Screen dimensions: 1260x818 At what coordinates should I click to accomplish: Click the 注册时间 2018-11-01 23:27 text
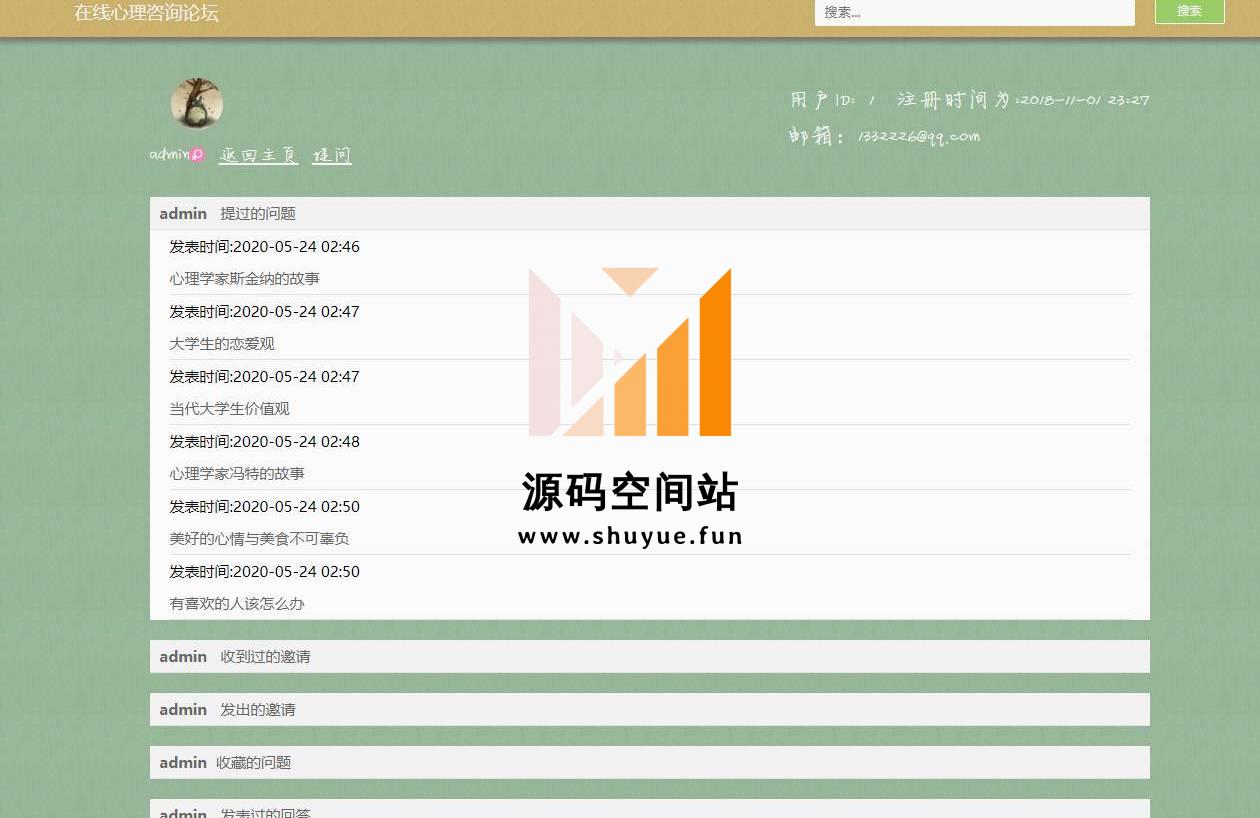pos(1023,100)
